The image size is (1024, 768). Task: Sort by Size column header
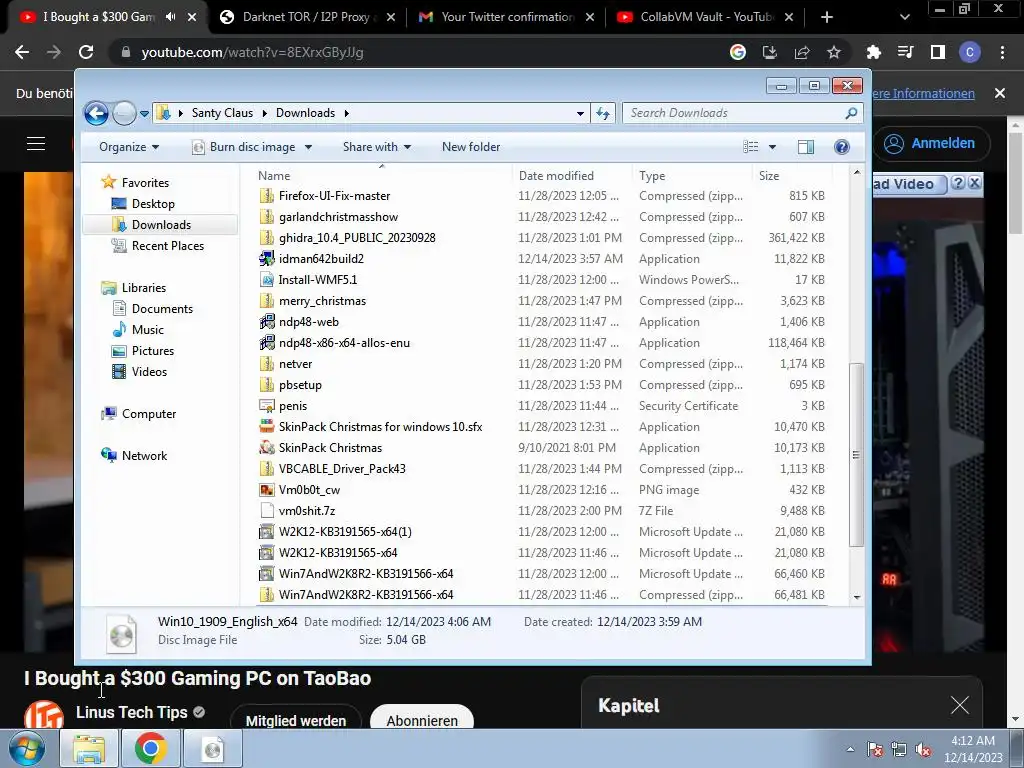[769, 176]
